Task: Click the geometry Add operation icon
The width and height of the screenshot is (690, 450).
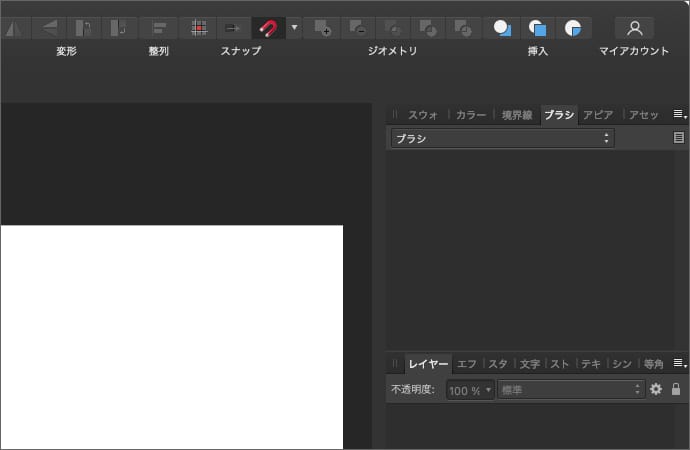Action: (x=321, y=28)
